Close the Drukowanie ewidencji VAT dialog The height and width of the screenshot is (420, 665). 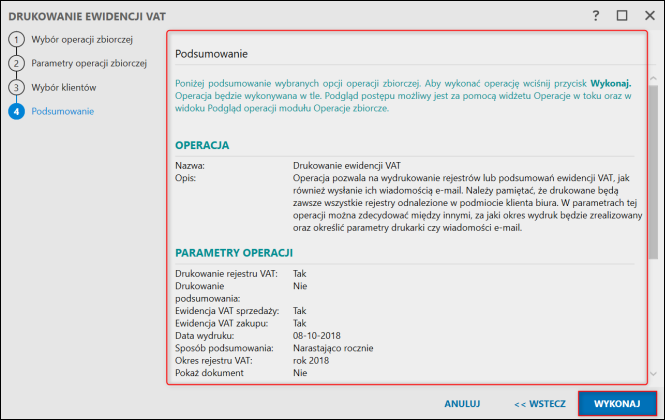pos(649,16)
